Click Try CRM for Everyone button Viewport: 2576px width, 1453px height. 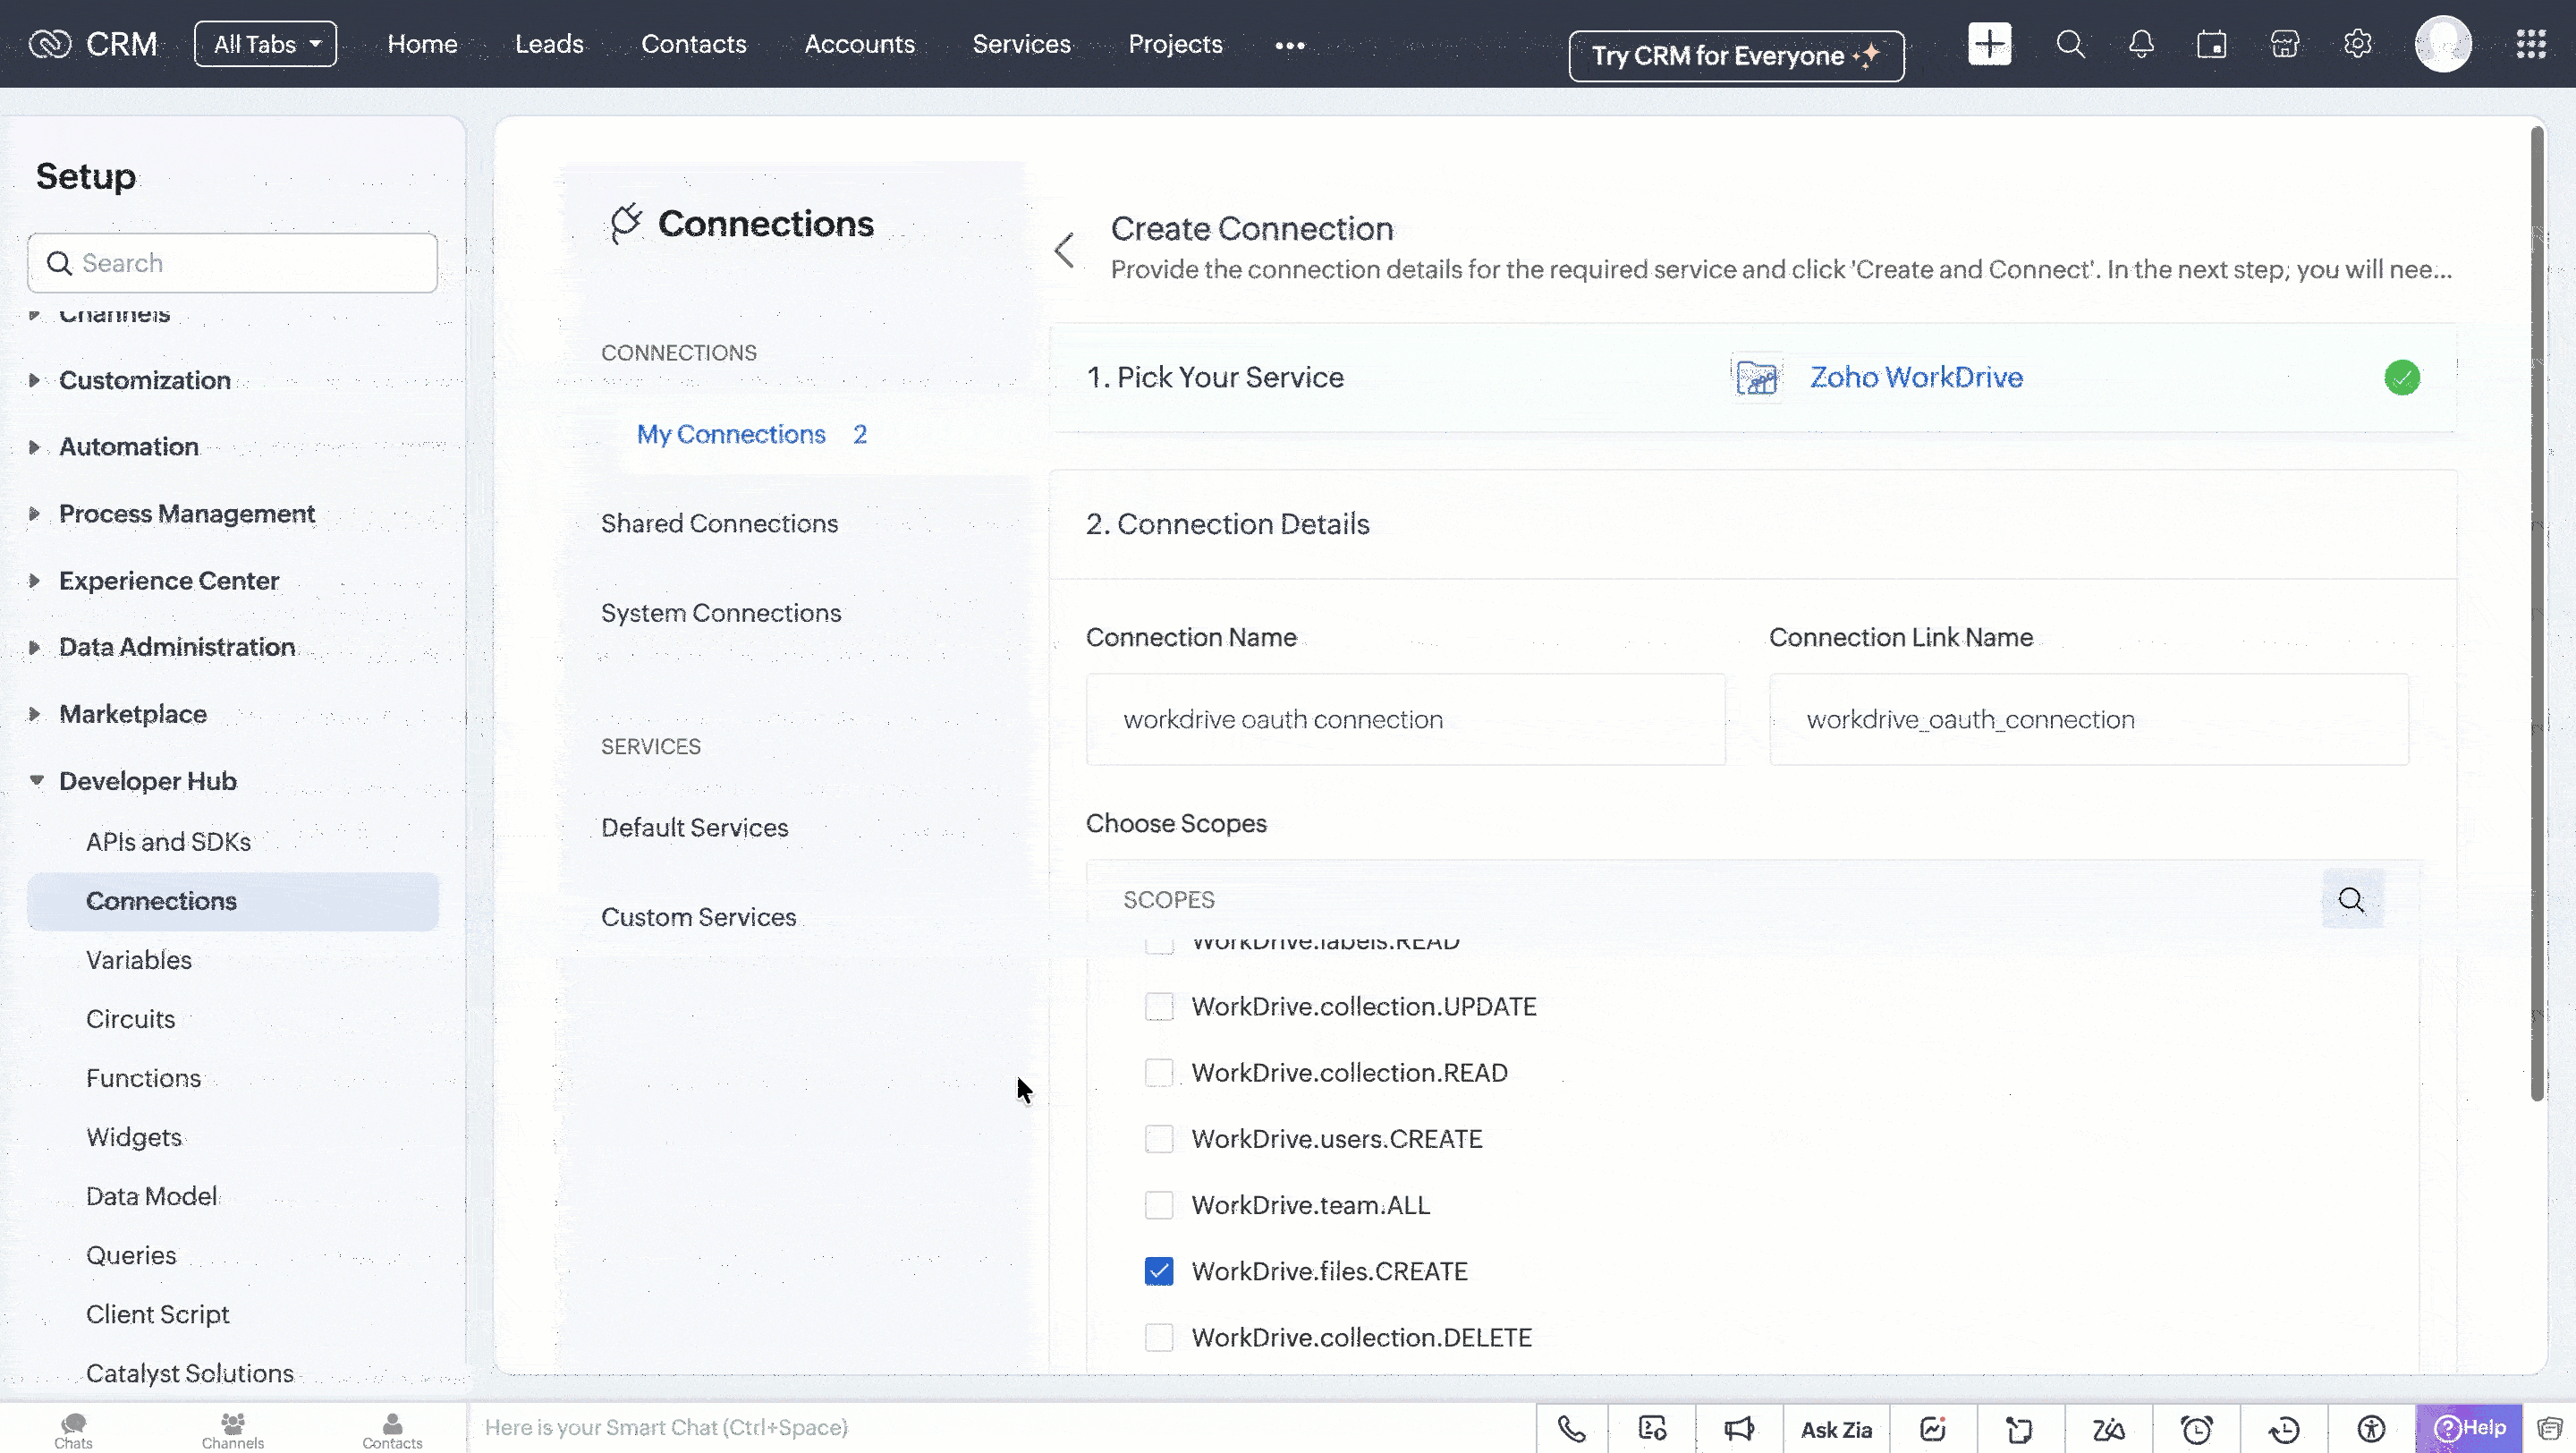1736,56
